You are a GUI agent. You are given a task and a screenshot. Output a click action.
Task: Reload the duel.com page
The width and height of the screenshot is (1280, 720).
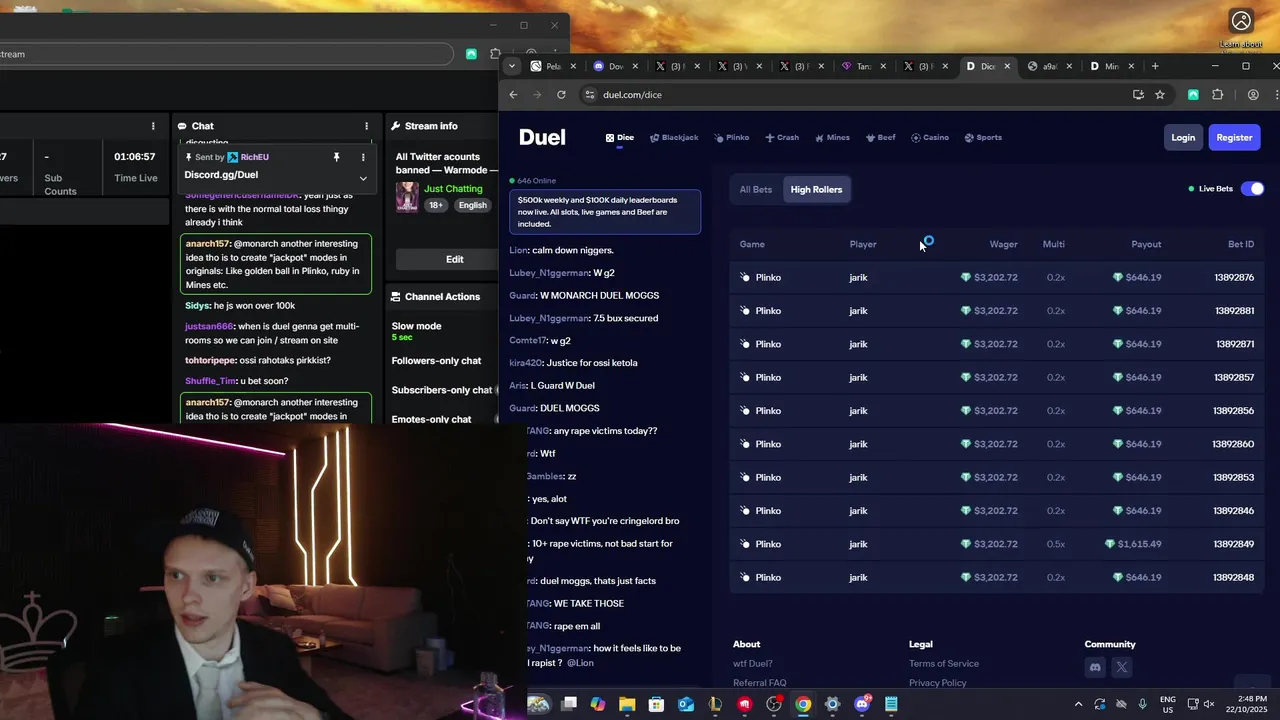[561, 95]
